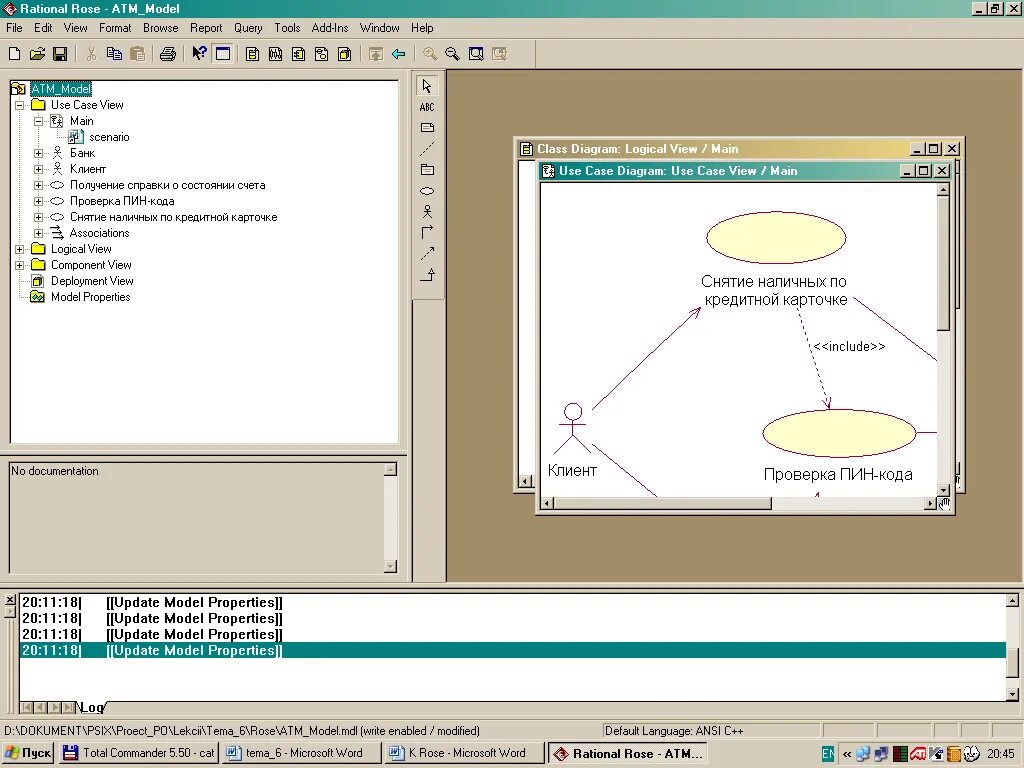Choose the Selection arrow tool in toolbox
Viewport: 1024px width, 768px height.
click(427, 86)
